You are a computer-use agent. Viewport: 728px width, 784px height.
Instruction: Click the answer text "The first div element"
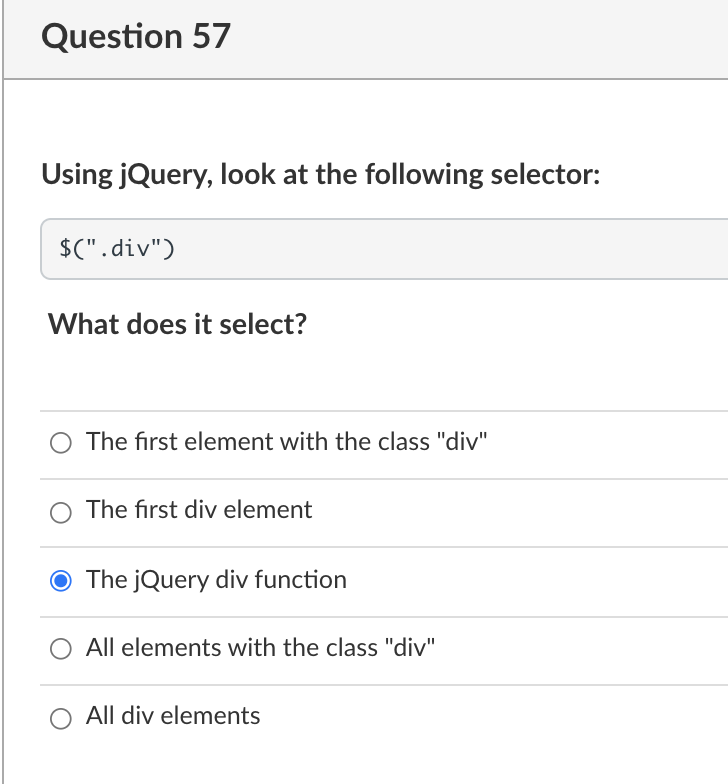point(199,510)
